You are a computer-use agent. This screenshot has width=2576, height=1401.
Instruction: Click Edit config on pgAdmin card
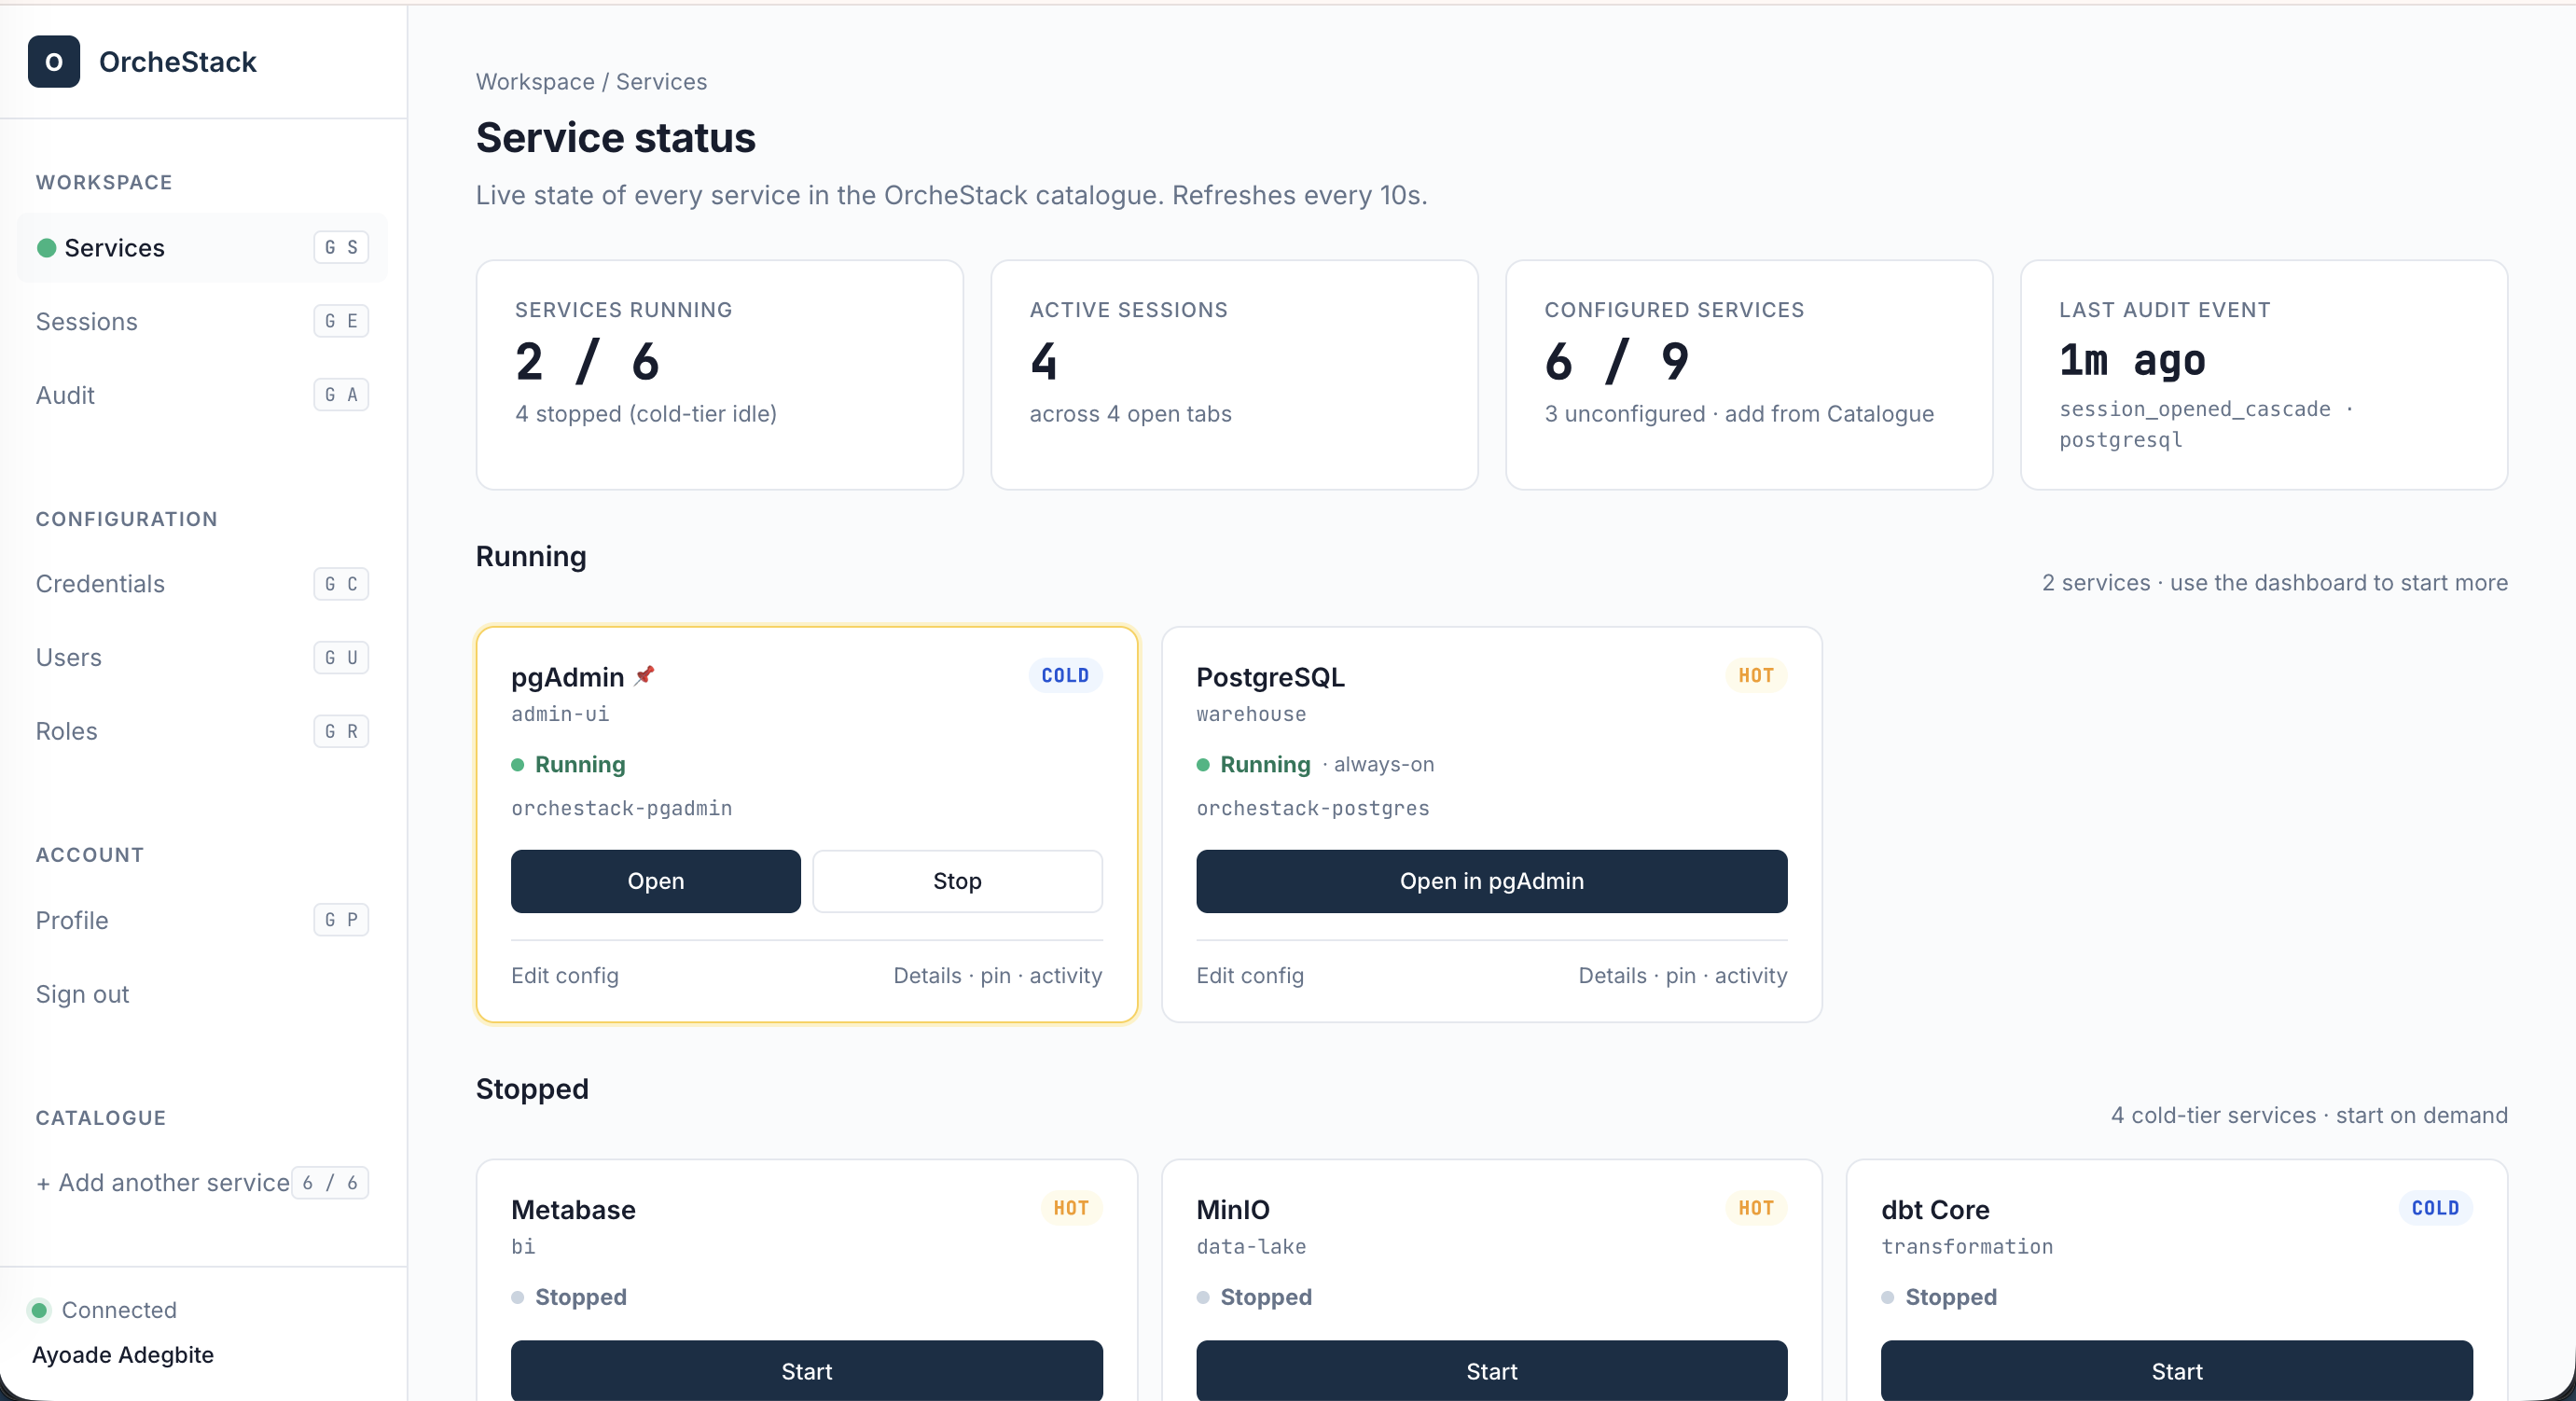tap(565, 975)
